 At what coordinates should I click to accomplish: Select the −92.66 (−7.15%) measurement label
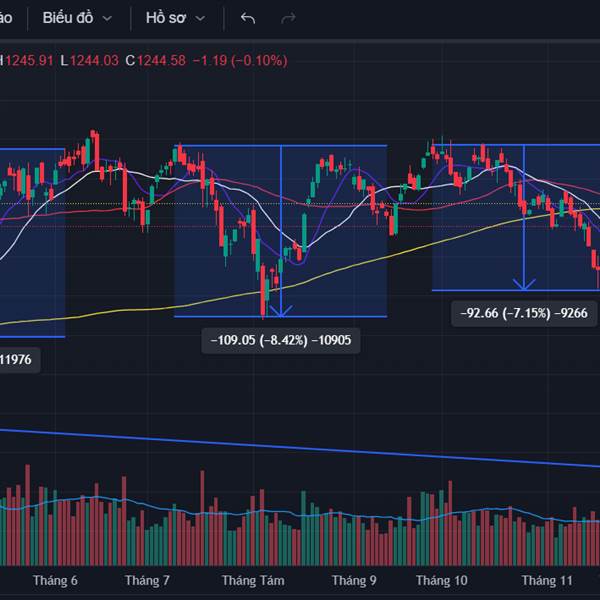pyautogui.click(x=526, y=313)
